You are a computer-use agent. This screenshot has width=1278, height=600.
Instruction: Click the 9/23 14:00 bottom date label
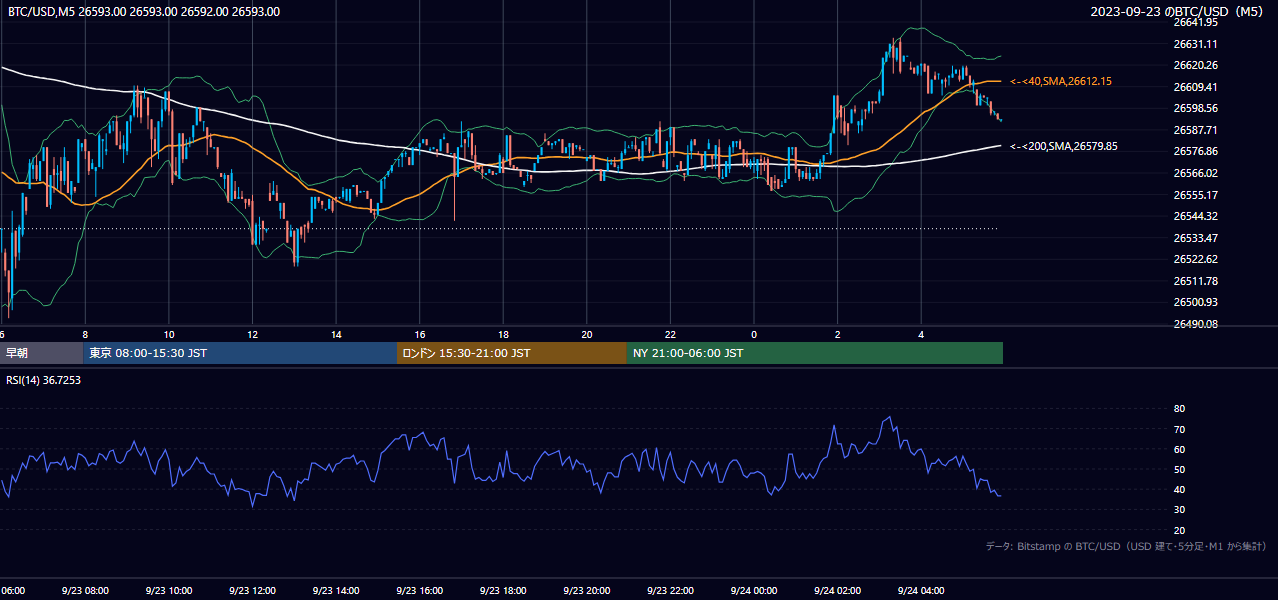(x=336, y=591)
